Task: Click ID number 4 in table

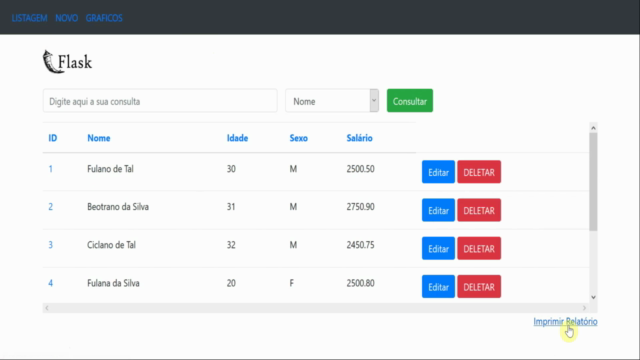Action: click(51, 283)
